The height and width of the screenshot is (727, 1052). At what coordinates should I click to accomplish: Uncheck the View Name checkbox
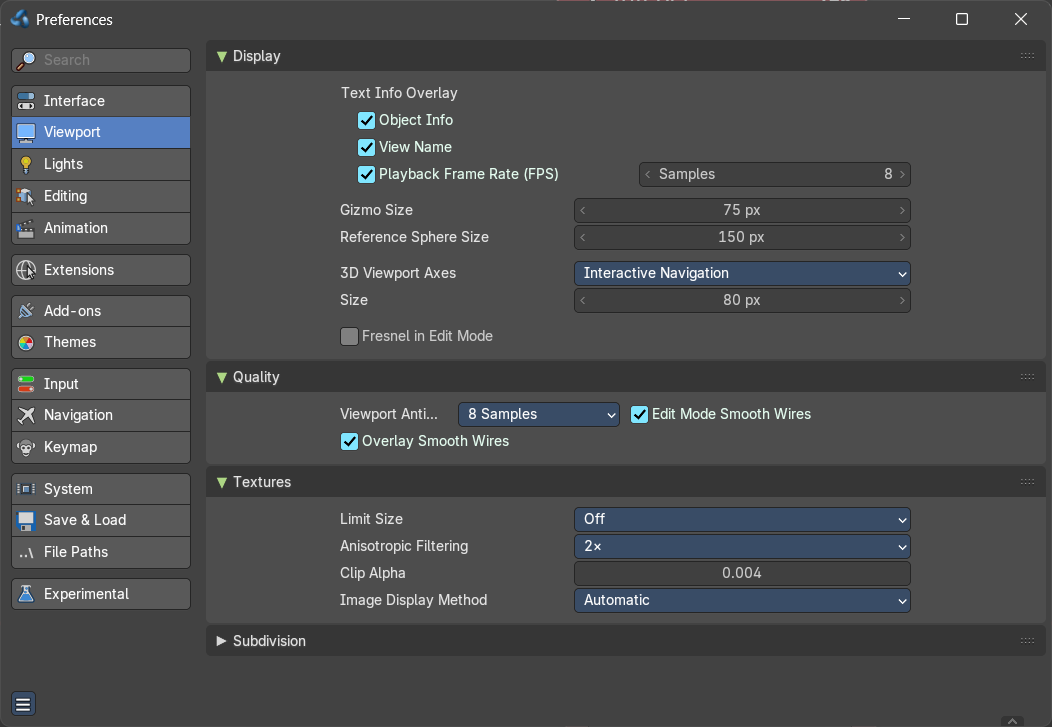[x=366, y=147]
